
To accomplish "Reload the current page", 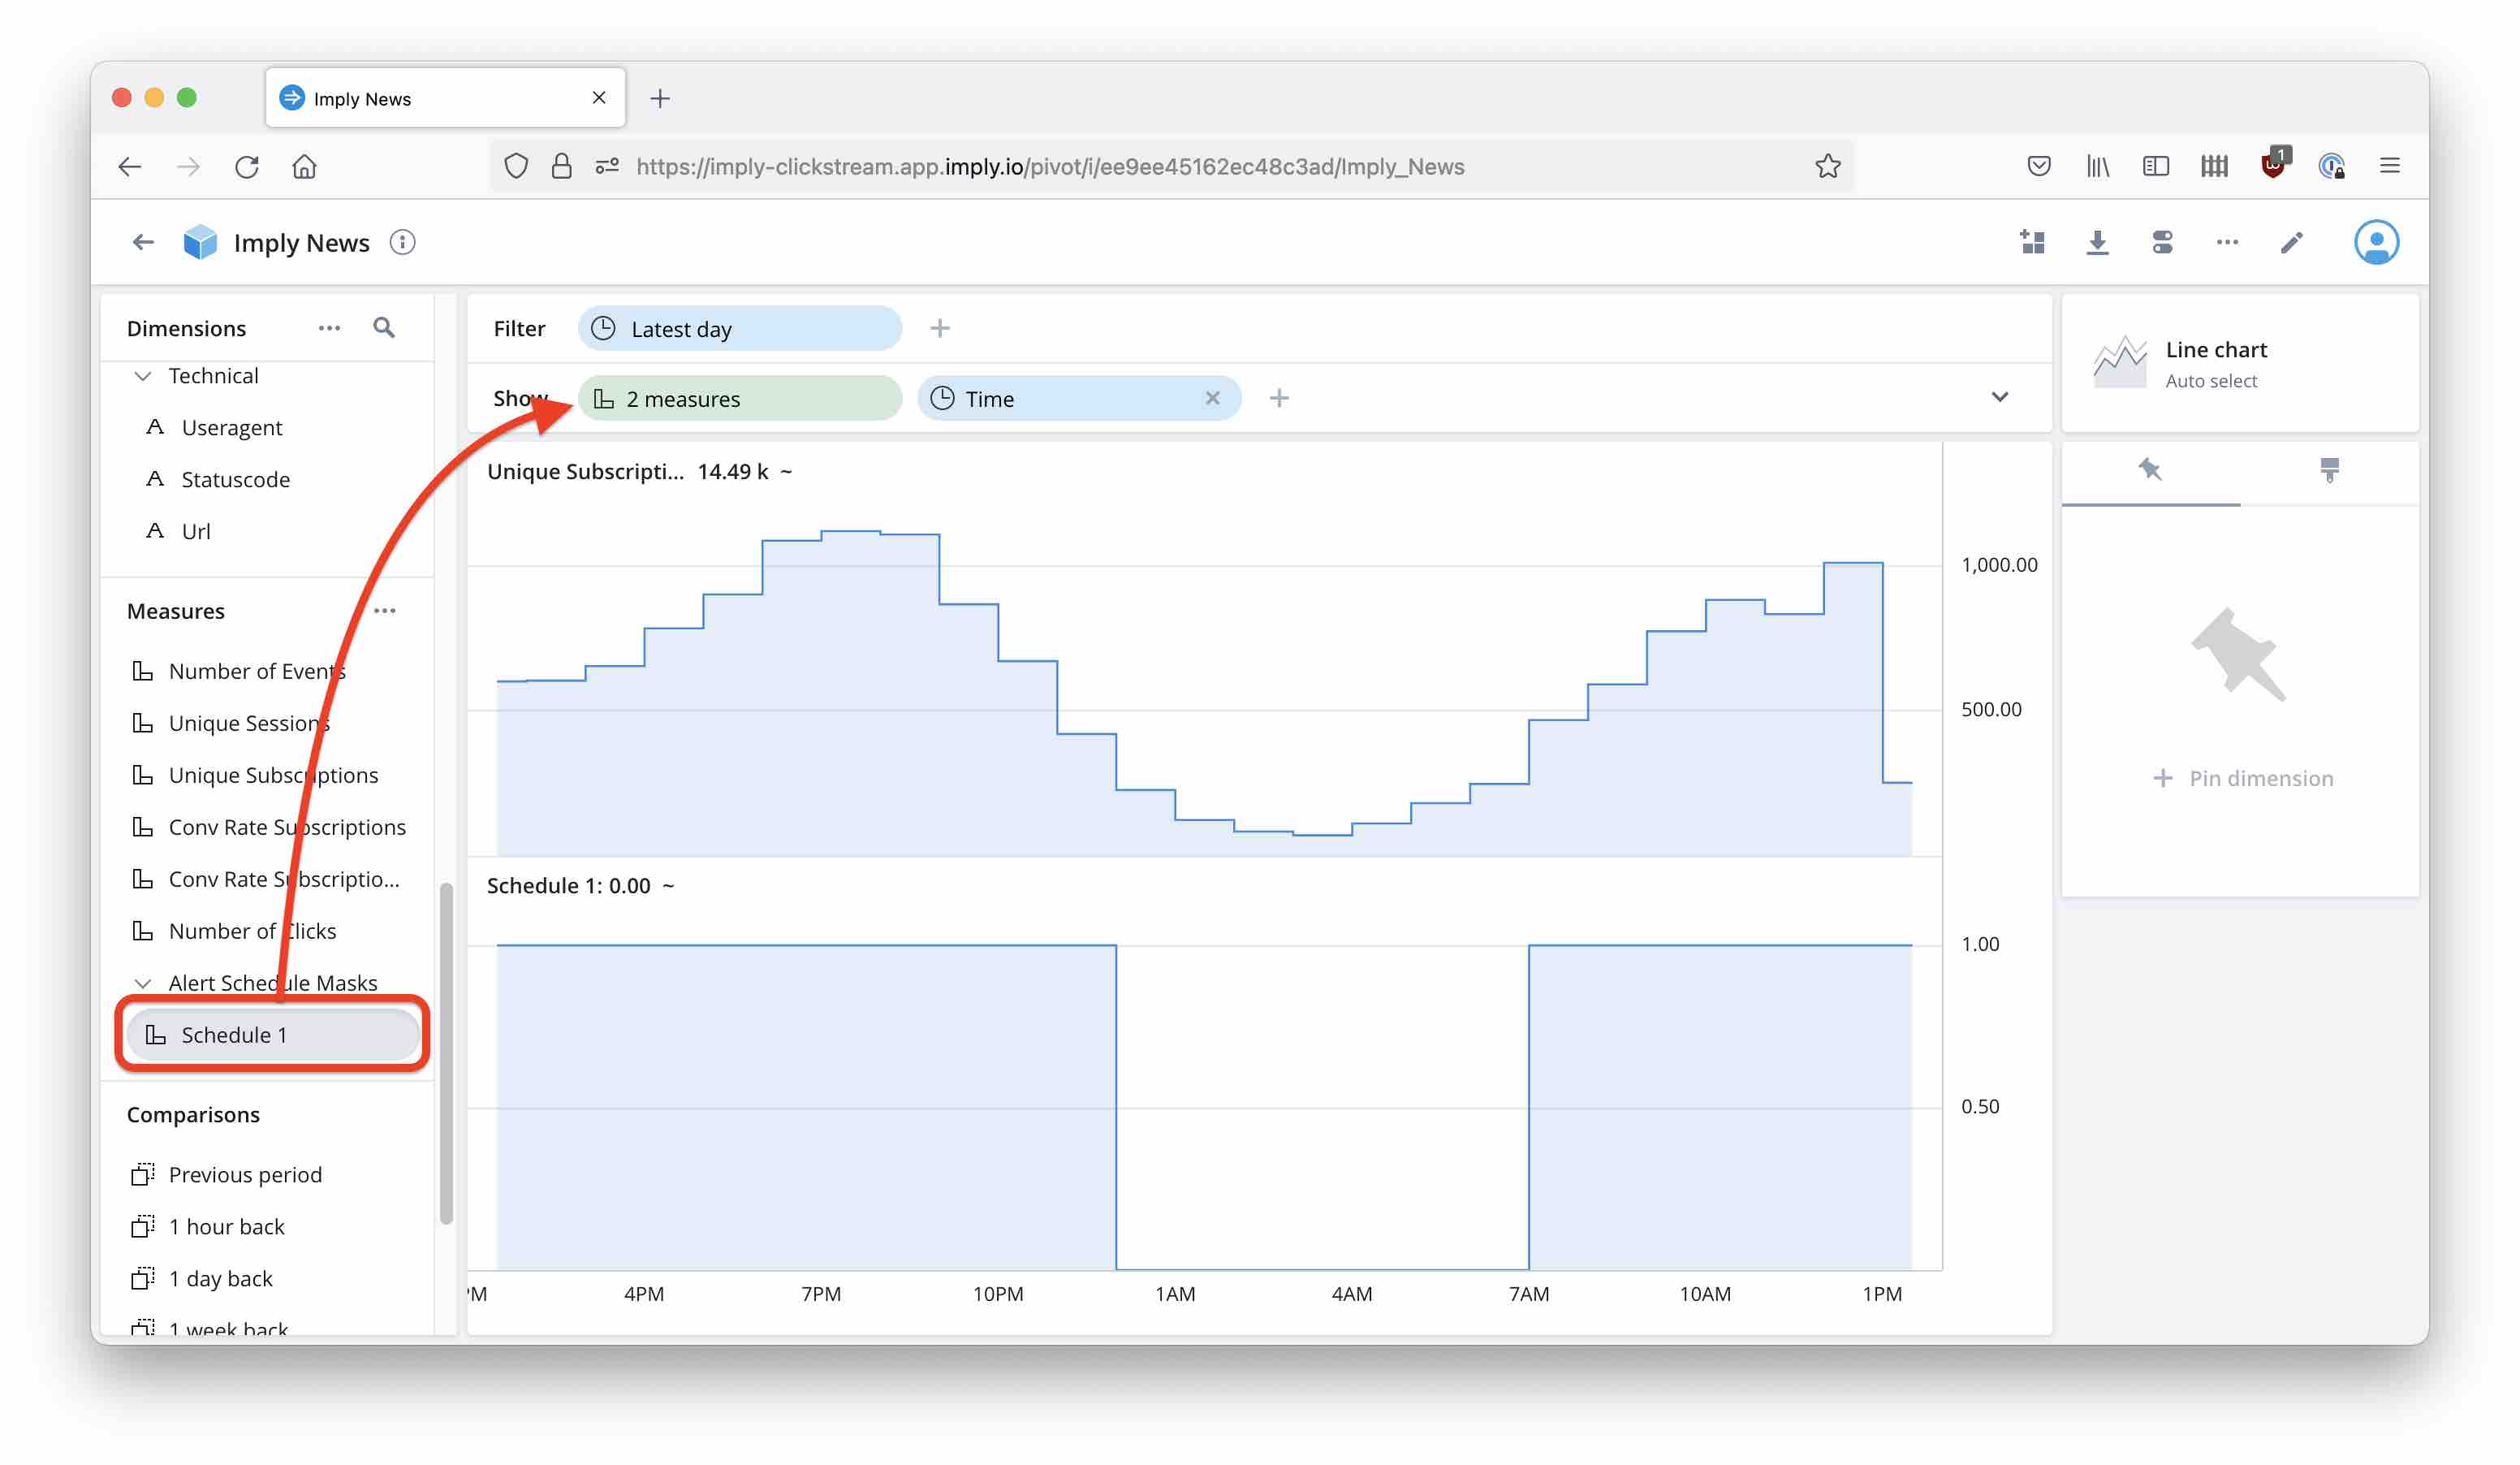I will click(247, 166).
